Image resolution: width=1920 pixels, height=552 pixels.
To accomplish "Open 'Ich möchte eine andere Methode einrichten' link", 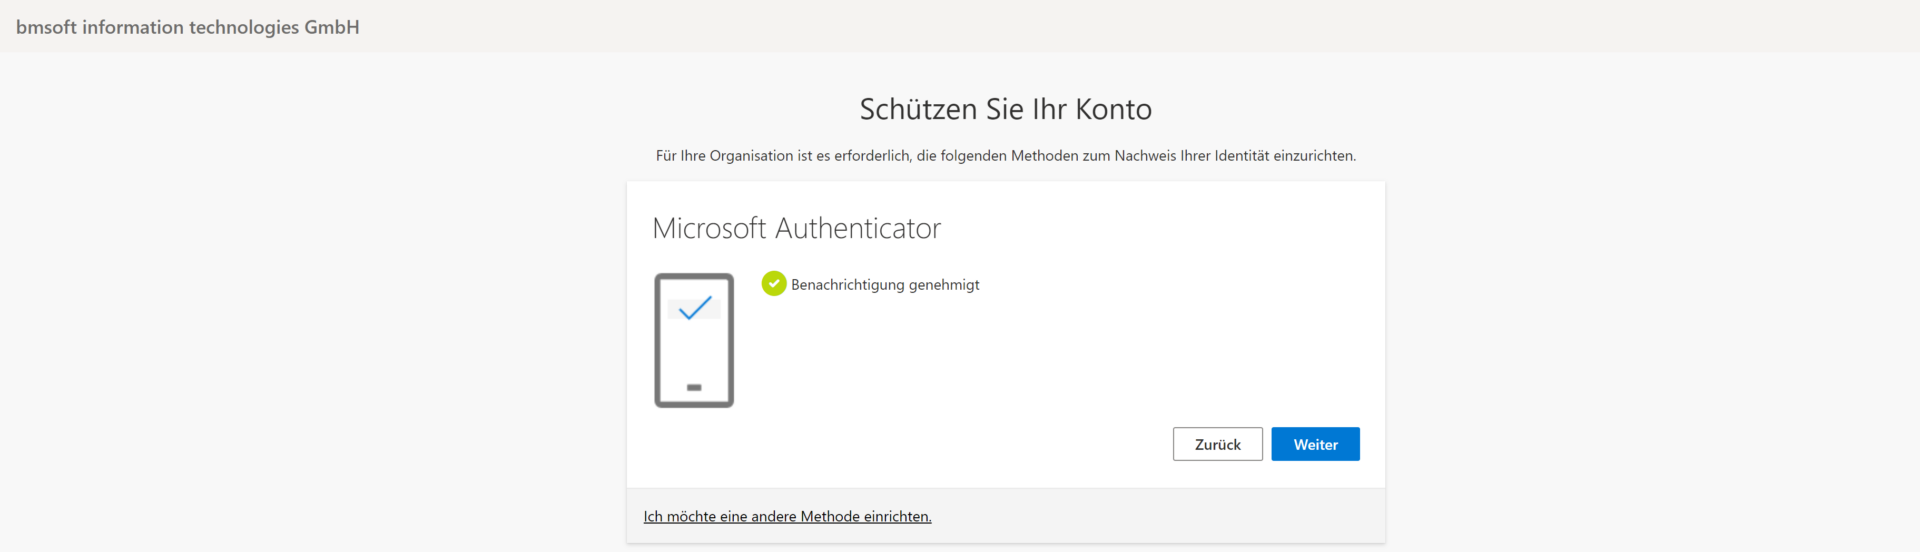I will 787,516.
